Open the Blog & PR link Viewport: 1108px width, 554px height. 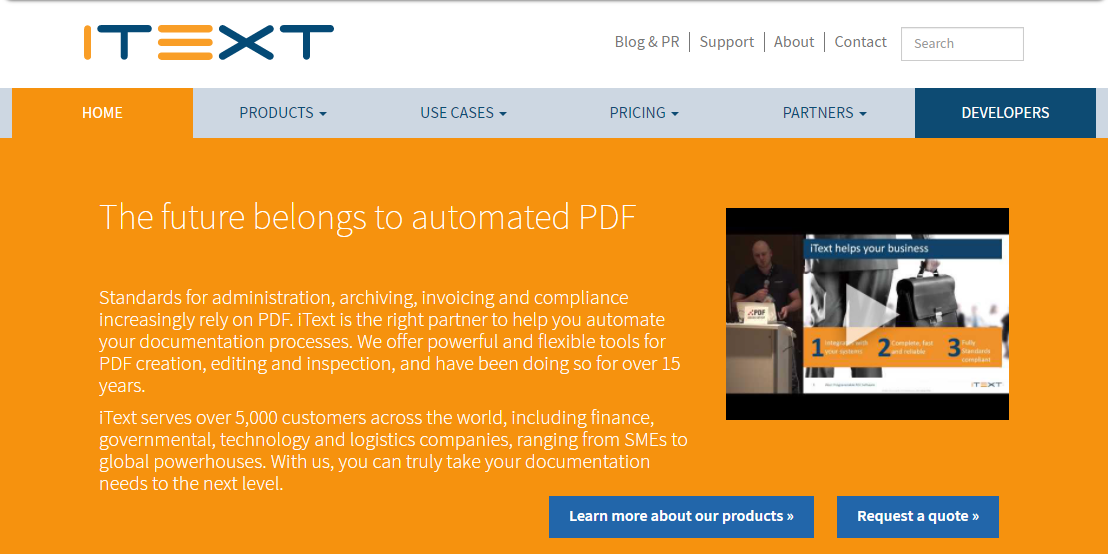(647, 42)
